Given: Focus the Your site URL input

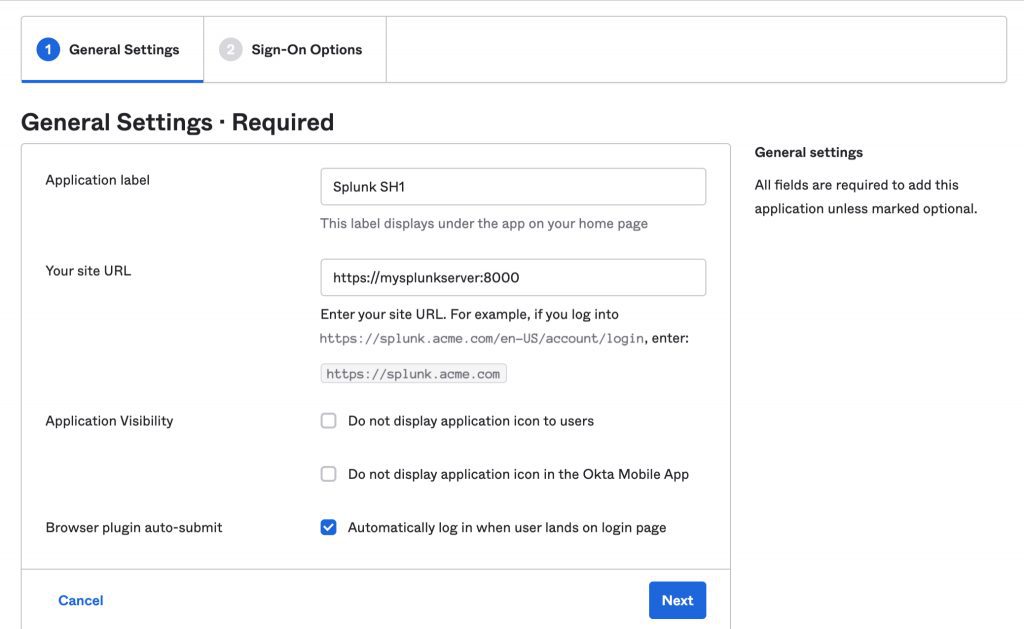Looking at the screenshot, I should [513, 278].
